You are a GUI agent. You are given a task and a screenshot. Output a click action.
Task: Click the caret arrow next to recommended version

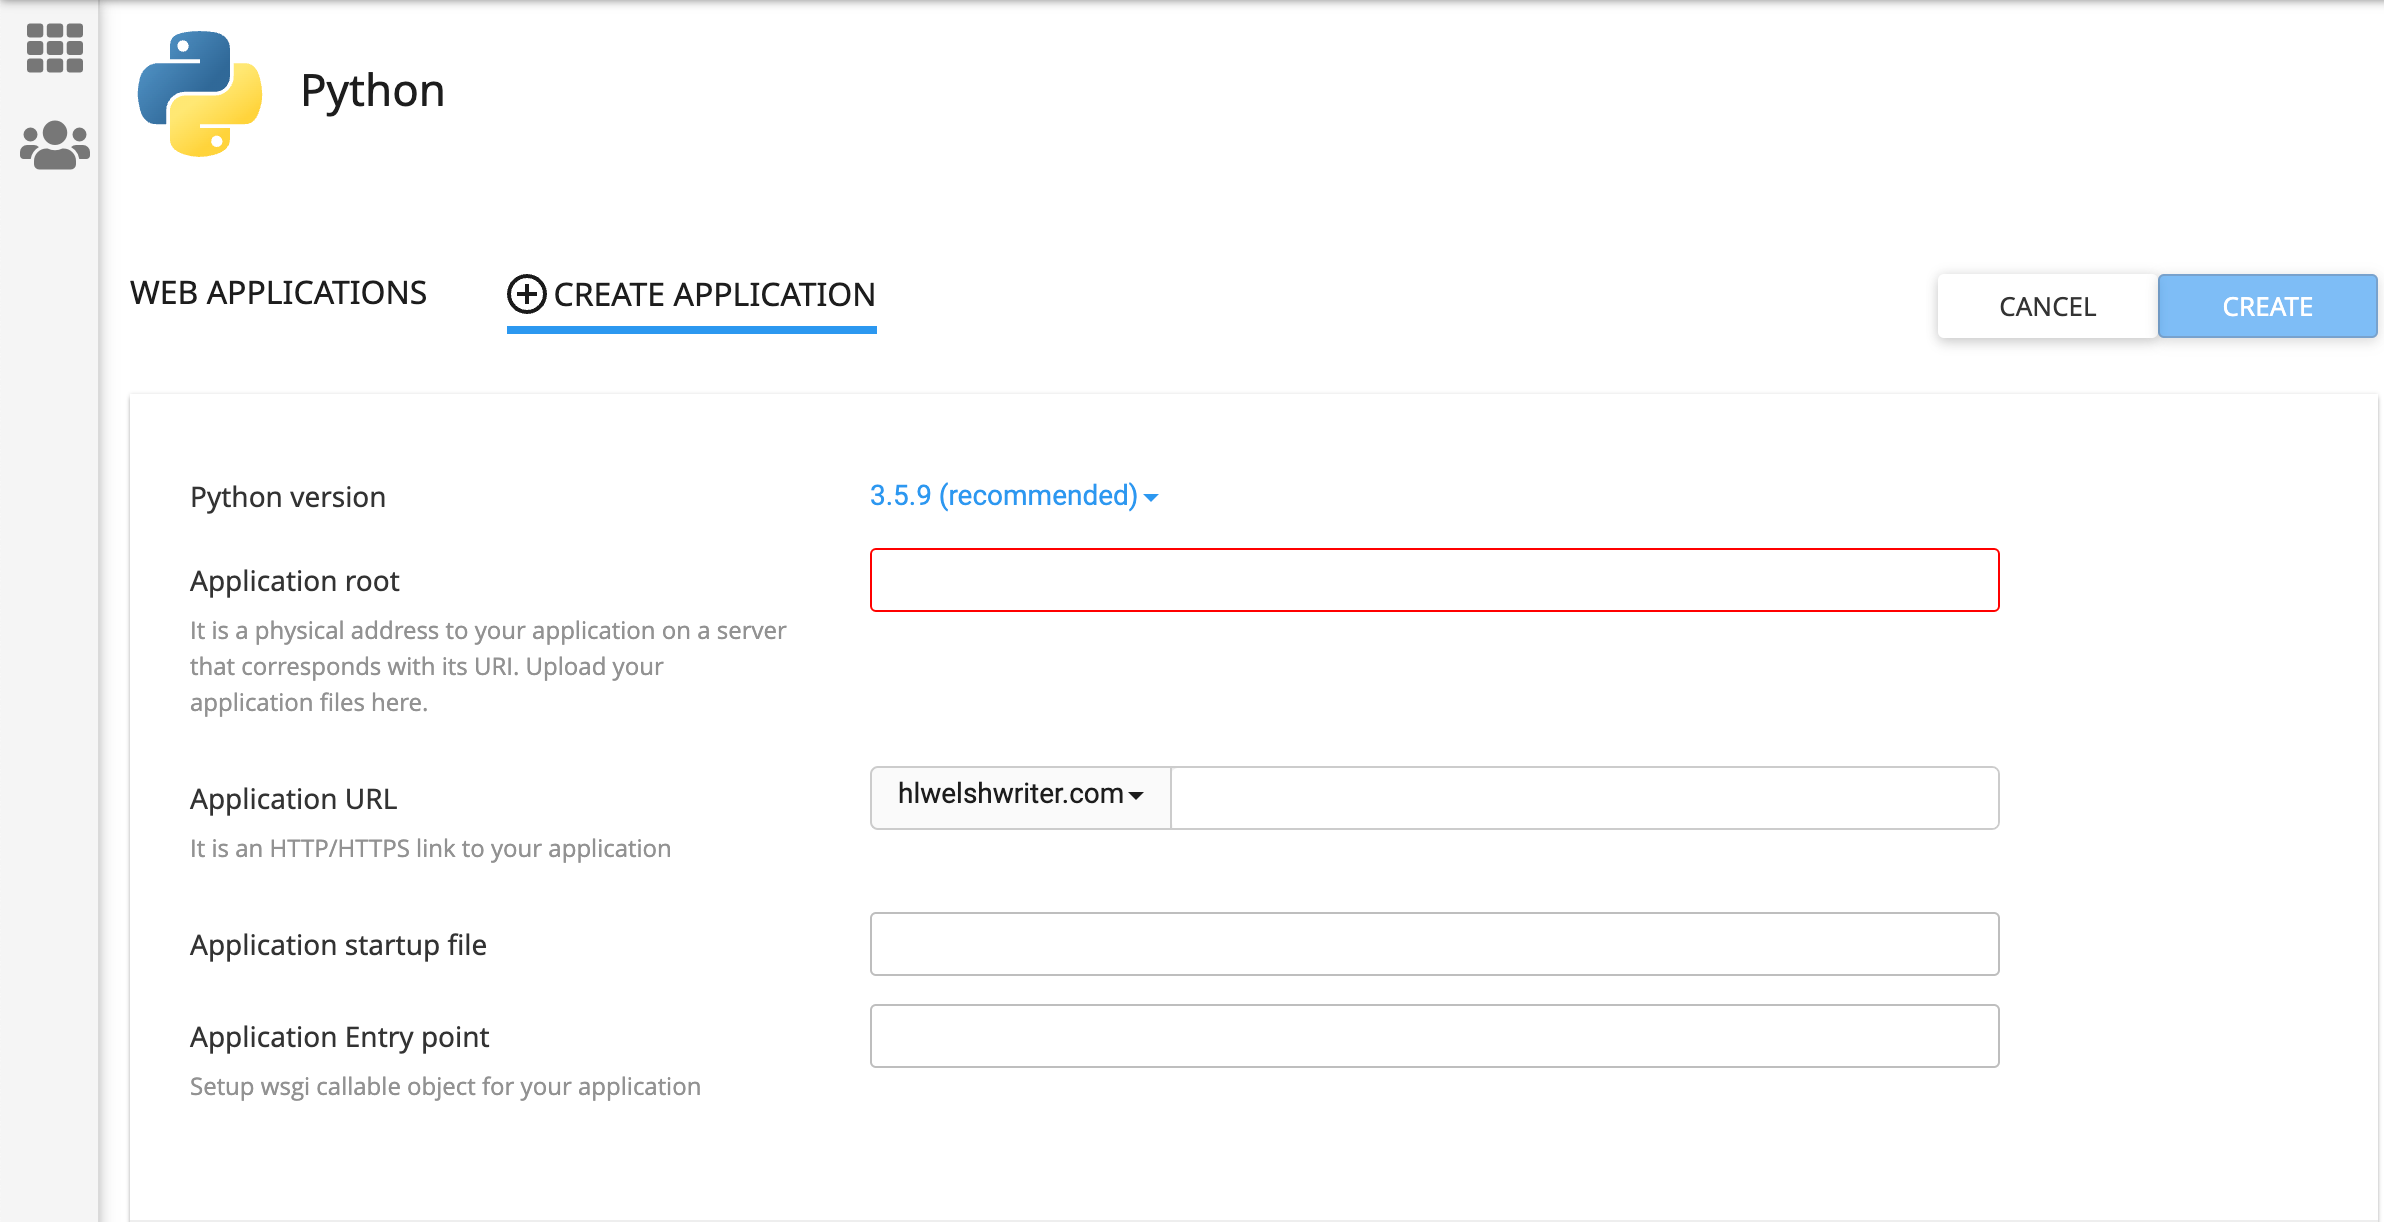point(1151,498)
